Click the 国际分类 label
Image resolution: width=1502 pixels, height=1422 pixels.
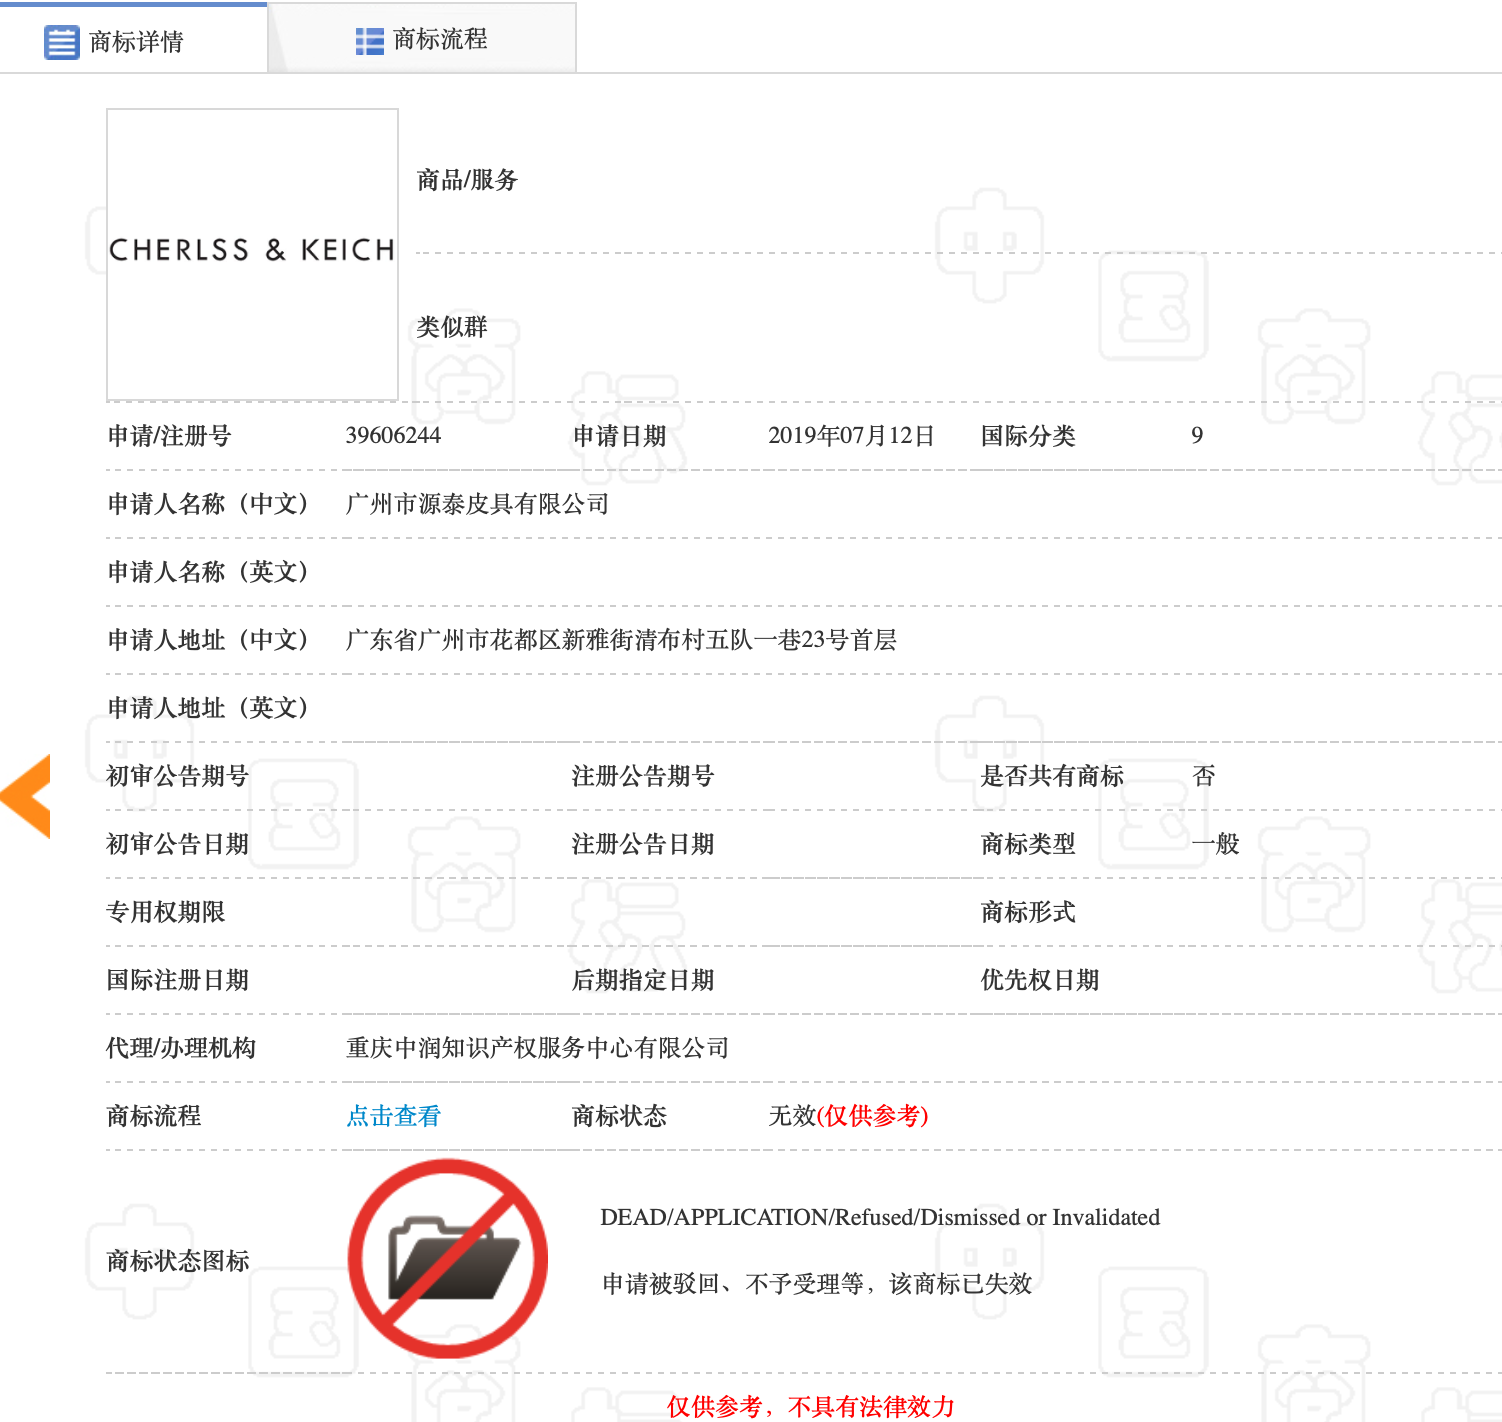(1028, 436)
